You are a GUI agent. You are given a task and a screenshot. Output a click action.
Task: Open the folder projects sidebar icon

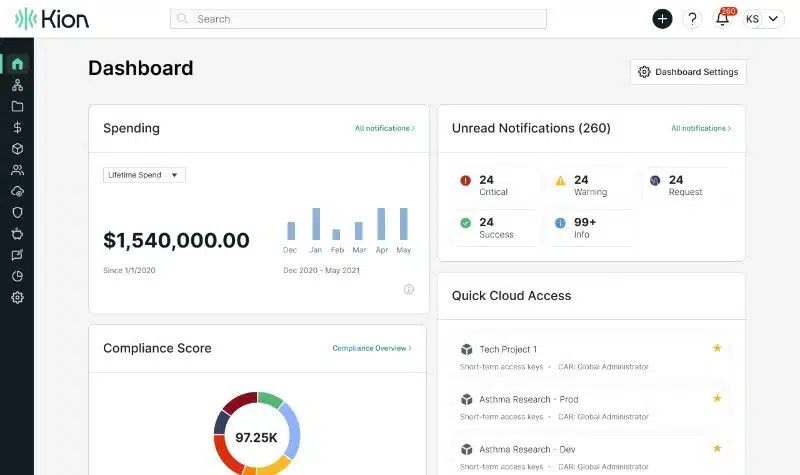tap(17, 106)
